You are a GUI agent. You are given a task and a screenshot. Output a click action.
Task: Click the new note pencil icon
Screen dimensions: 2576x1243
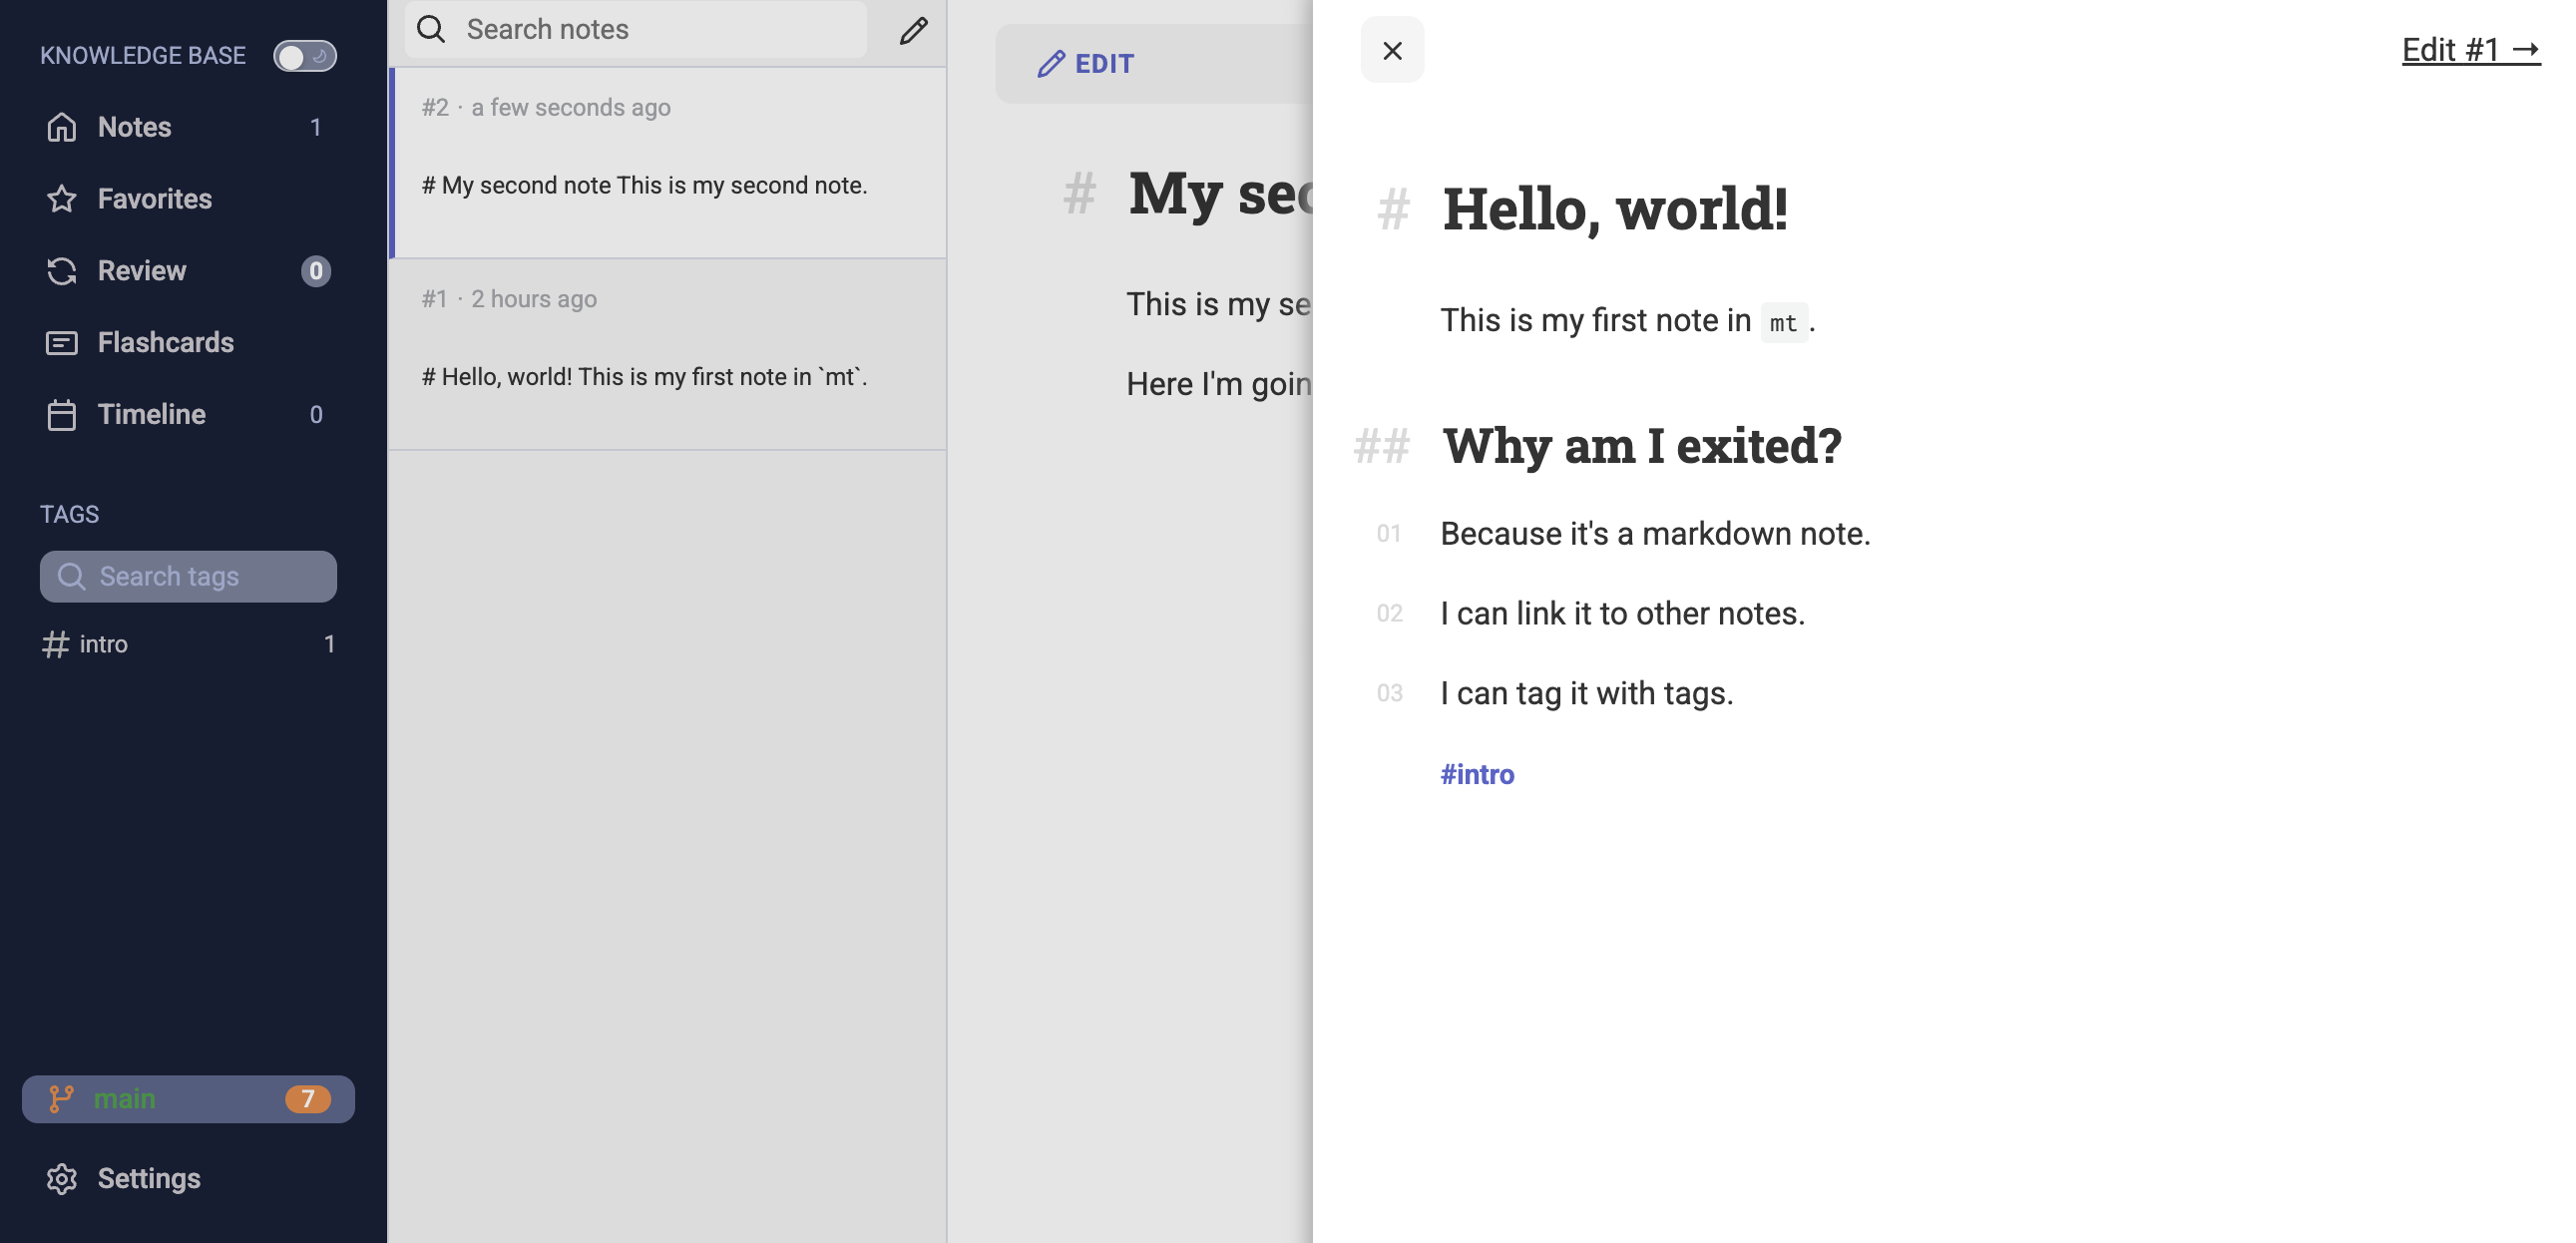[913, 31]
